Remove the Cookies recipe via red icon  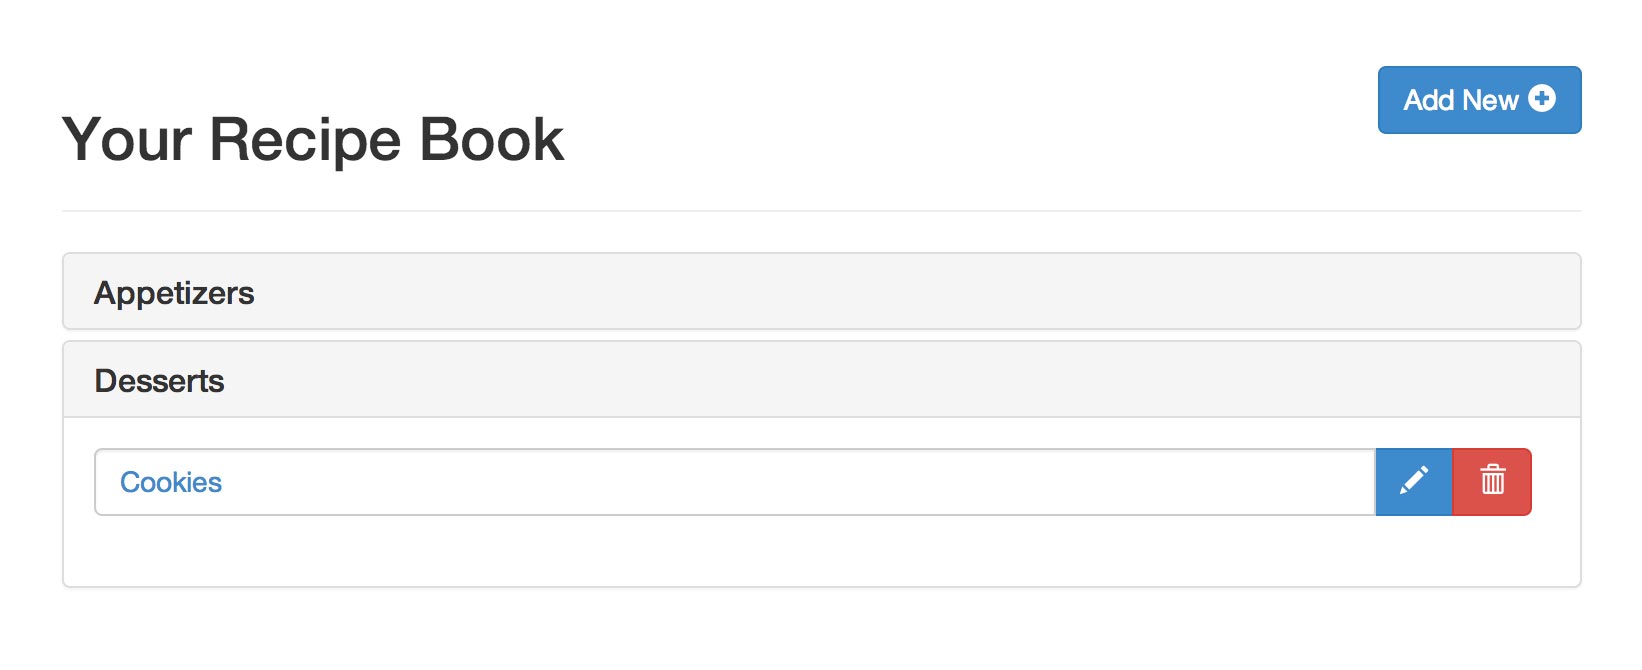[x=1492, y=481]
